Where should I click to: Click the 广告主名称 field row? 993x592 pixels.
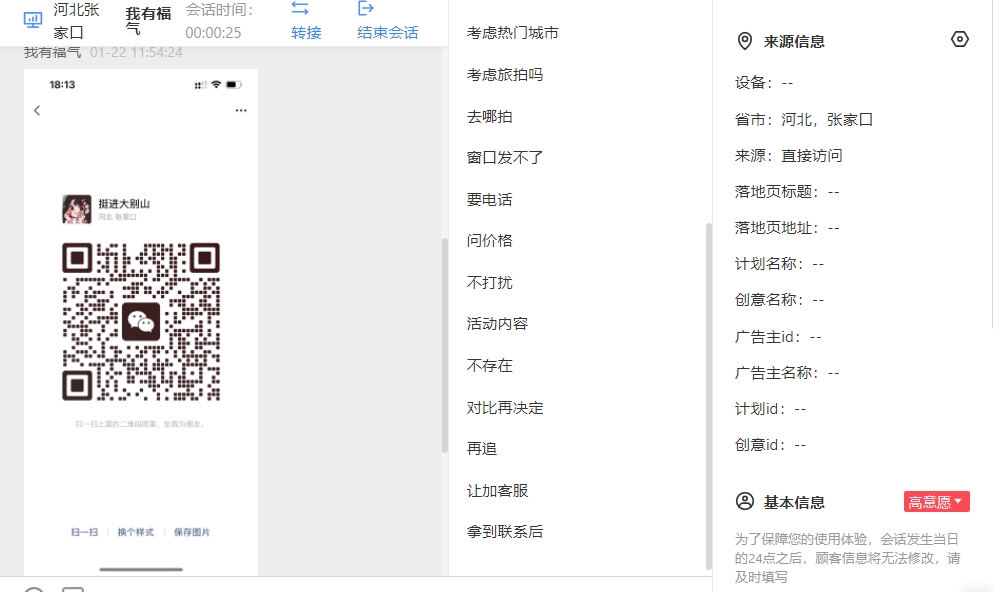(x=787, y=373)
